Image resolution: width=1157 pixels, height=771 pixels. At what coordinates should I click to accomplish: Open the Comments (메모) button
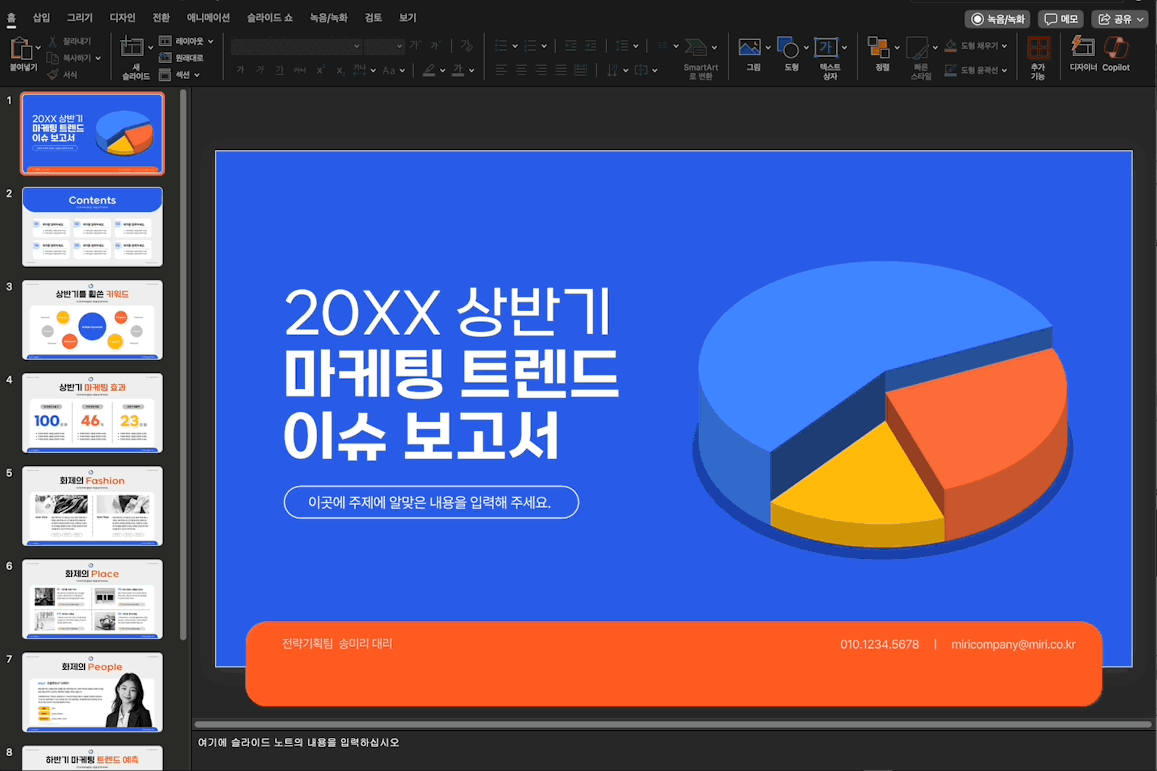pyautogui.click(x=1060, y=19)
